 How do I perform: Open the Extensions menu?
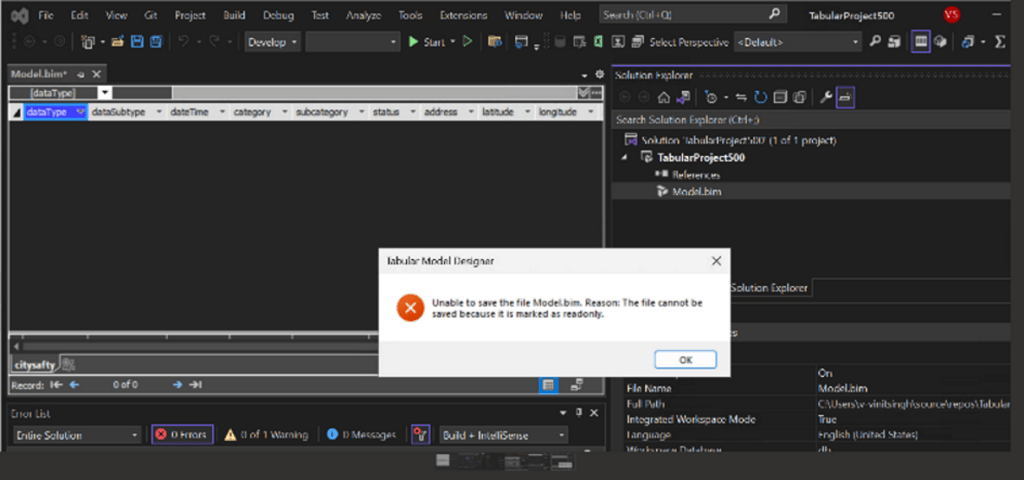pos(463,15)
